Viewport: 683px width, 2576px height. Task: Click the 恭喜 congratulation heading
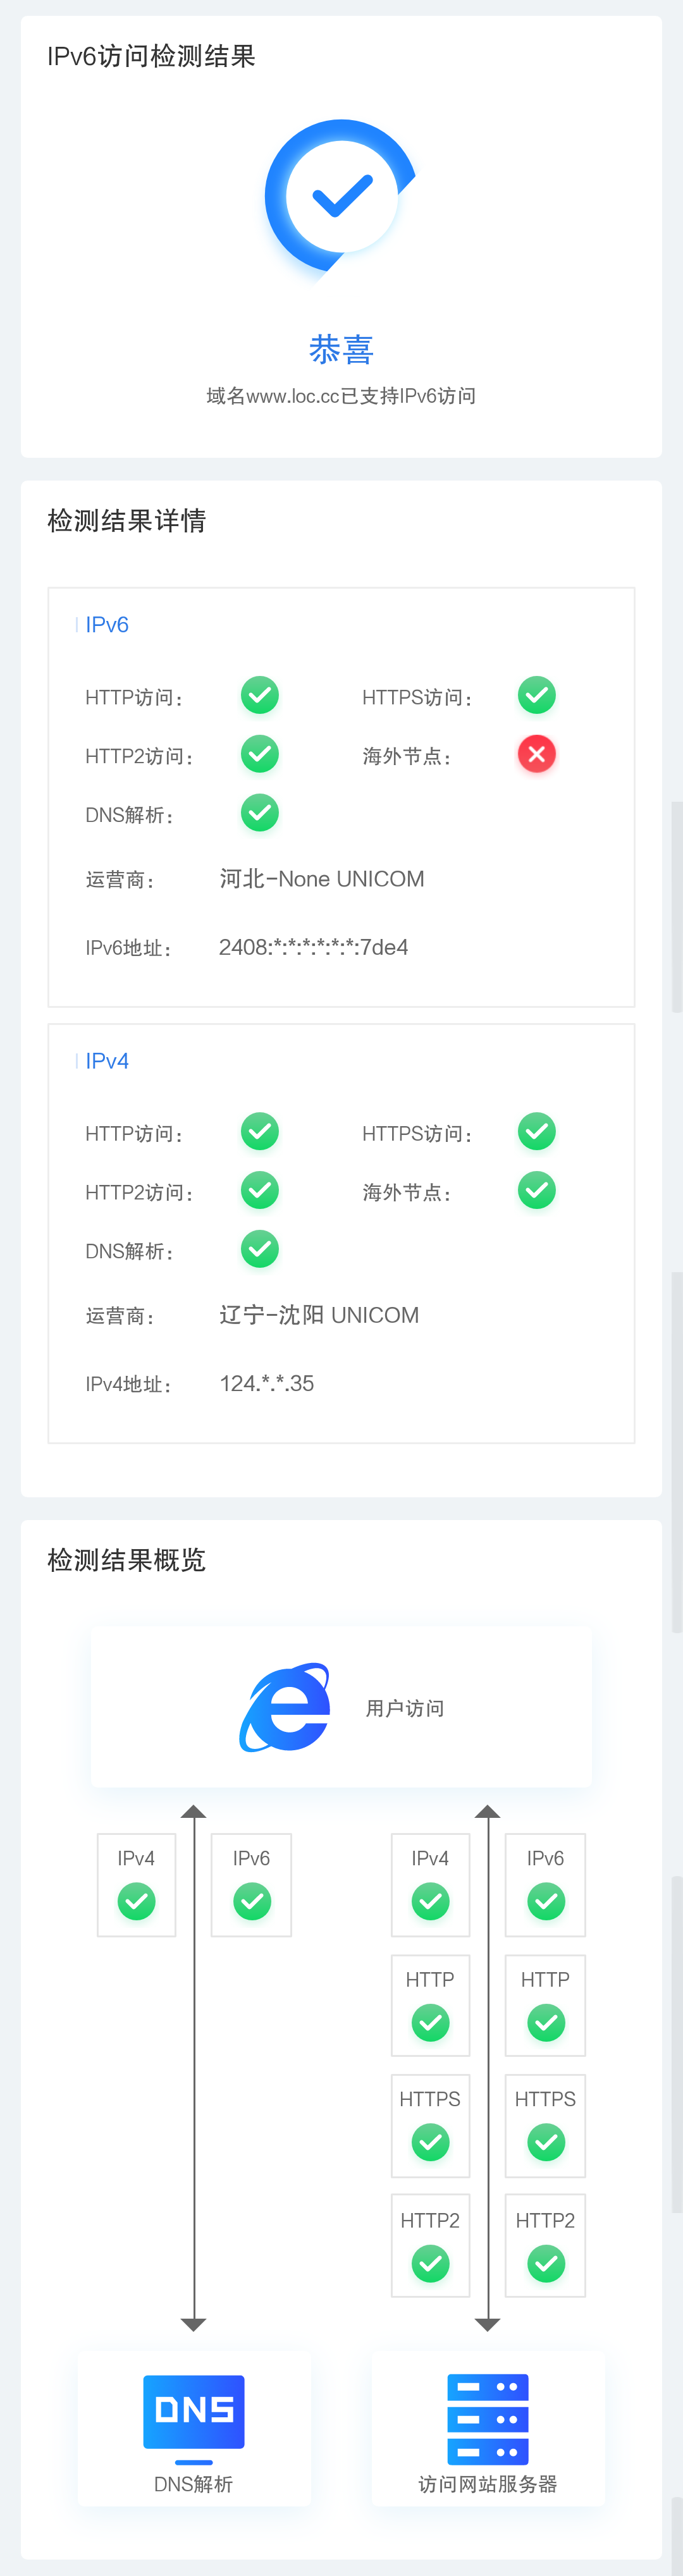(341, 349)
